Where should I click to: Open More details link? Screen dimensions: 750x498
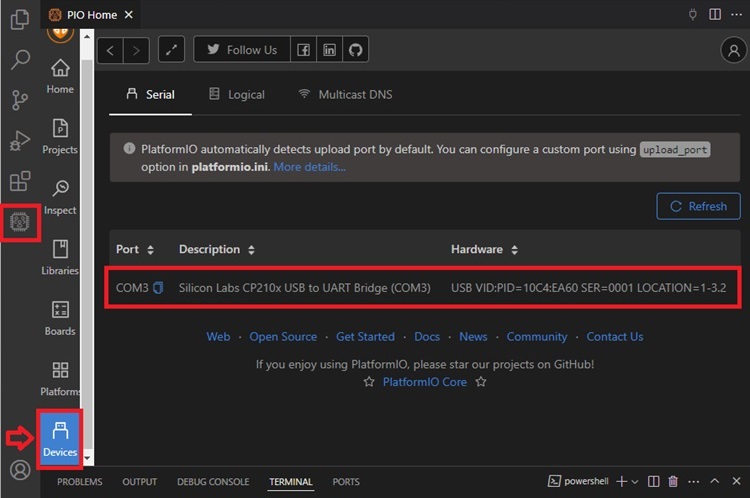[309, 167]
